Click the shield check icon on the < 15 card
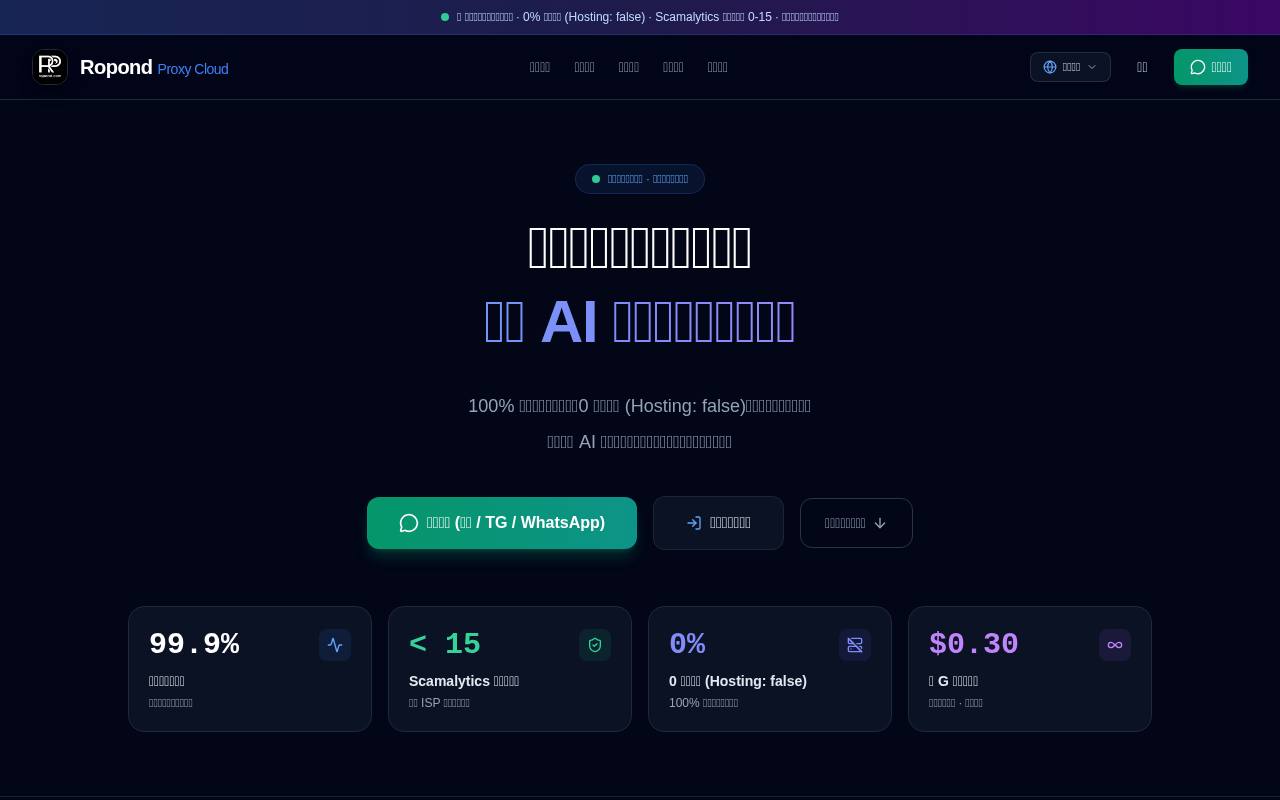 click(595, 645)
